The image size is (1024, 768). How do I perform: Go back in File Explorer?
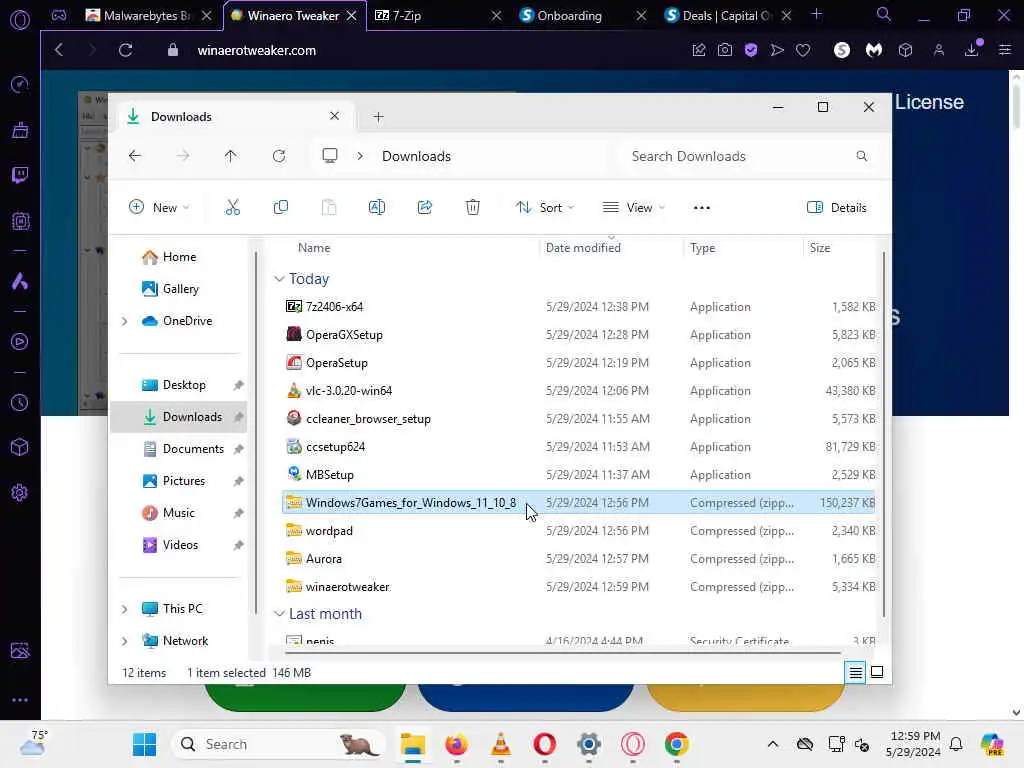[135, 156]
